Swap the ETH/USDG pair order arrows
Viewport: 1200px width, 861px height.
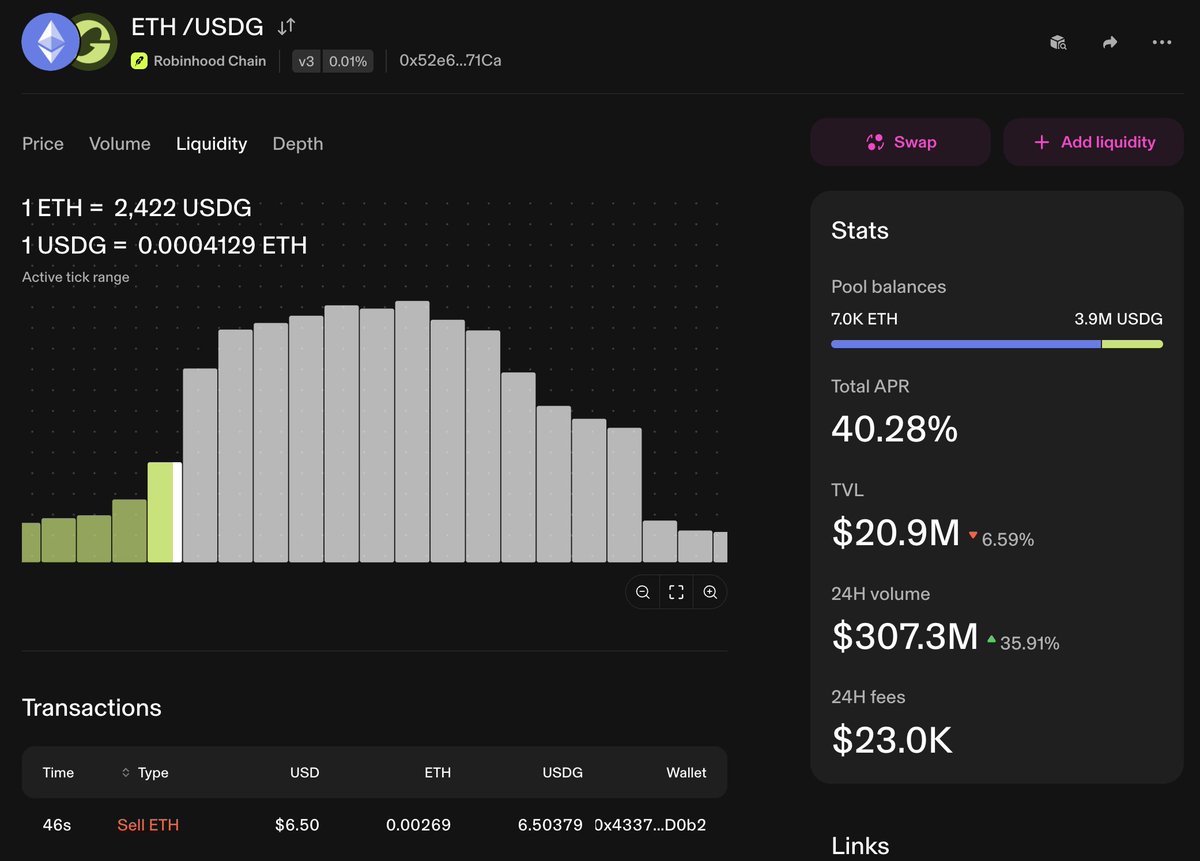click(x=286, y=27)
